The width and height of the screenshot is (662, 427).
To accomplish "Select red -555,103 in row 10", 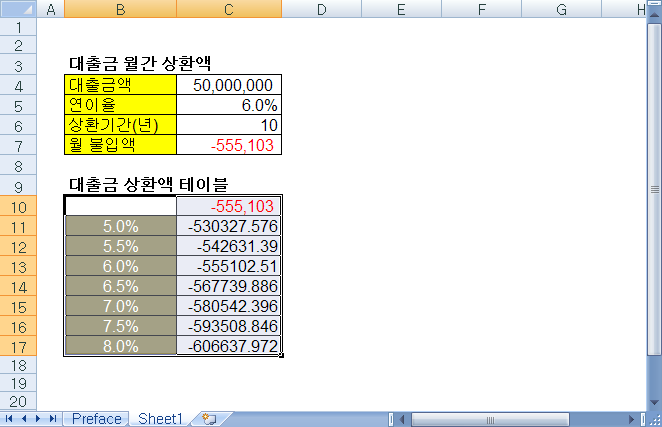I will 229,206.
